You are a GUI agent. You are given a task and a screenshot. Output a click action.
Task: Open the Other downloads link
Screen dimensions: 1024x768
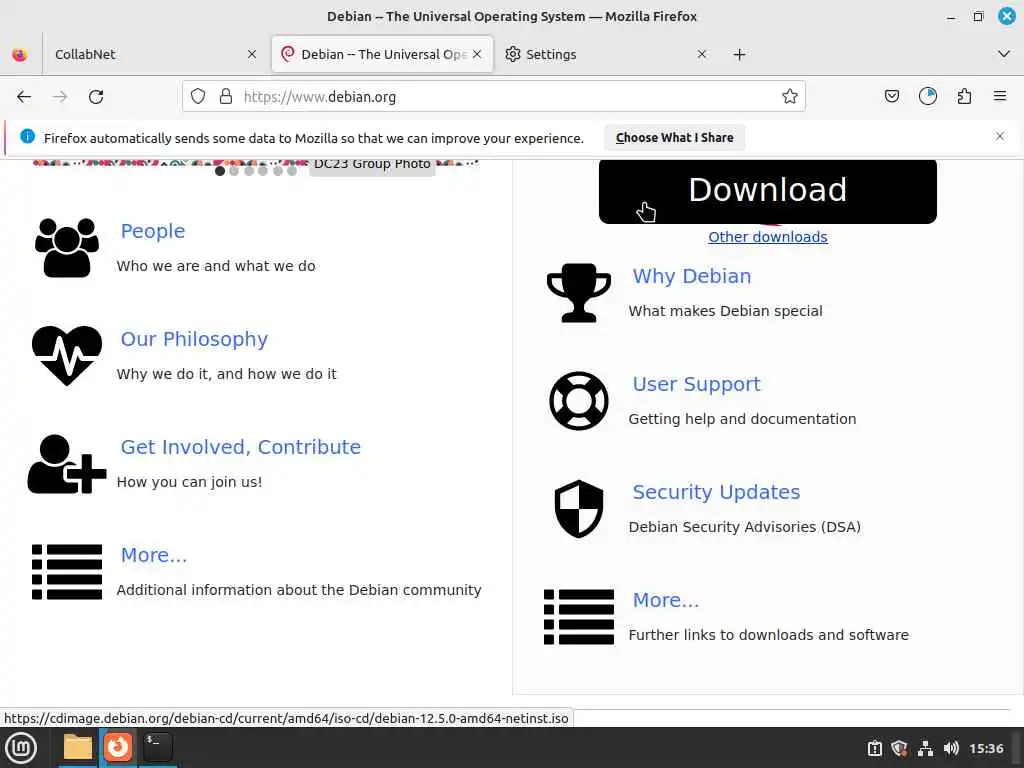tap(768, 237)
